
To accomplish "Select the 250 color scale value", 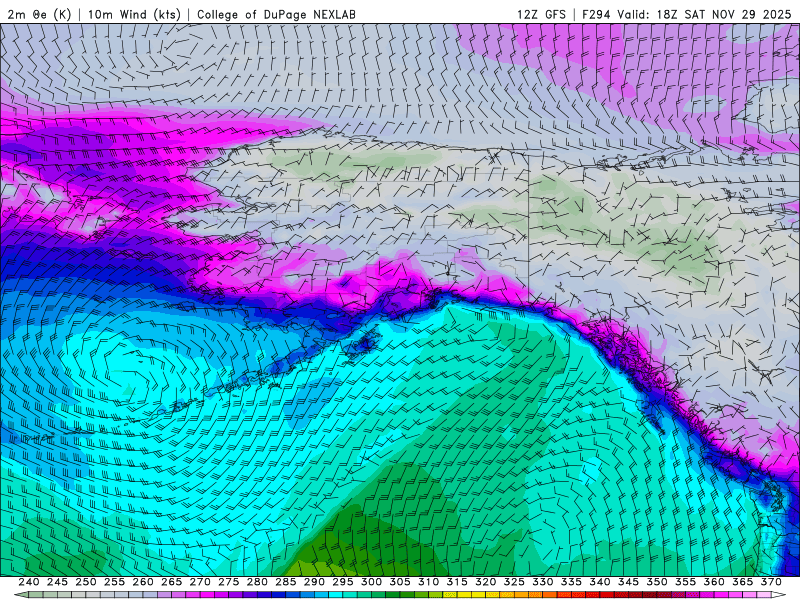I will tap(86, 582).
